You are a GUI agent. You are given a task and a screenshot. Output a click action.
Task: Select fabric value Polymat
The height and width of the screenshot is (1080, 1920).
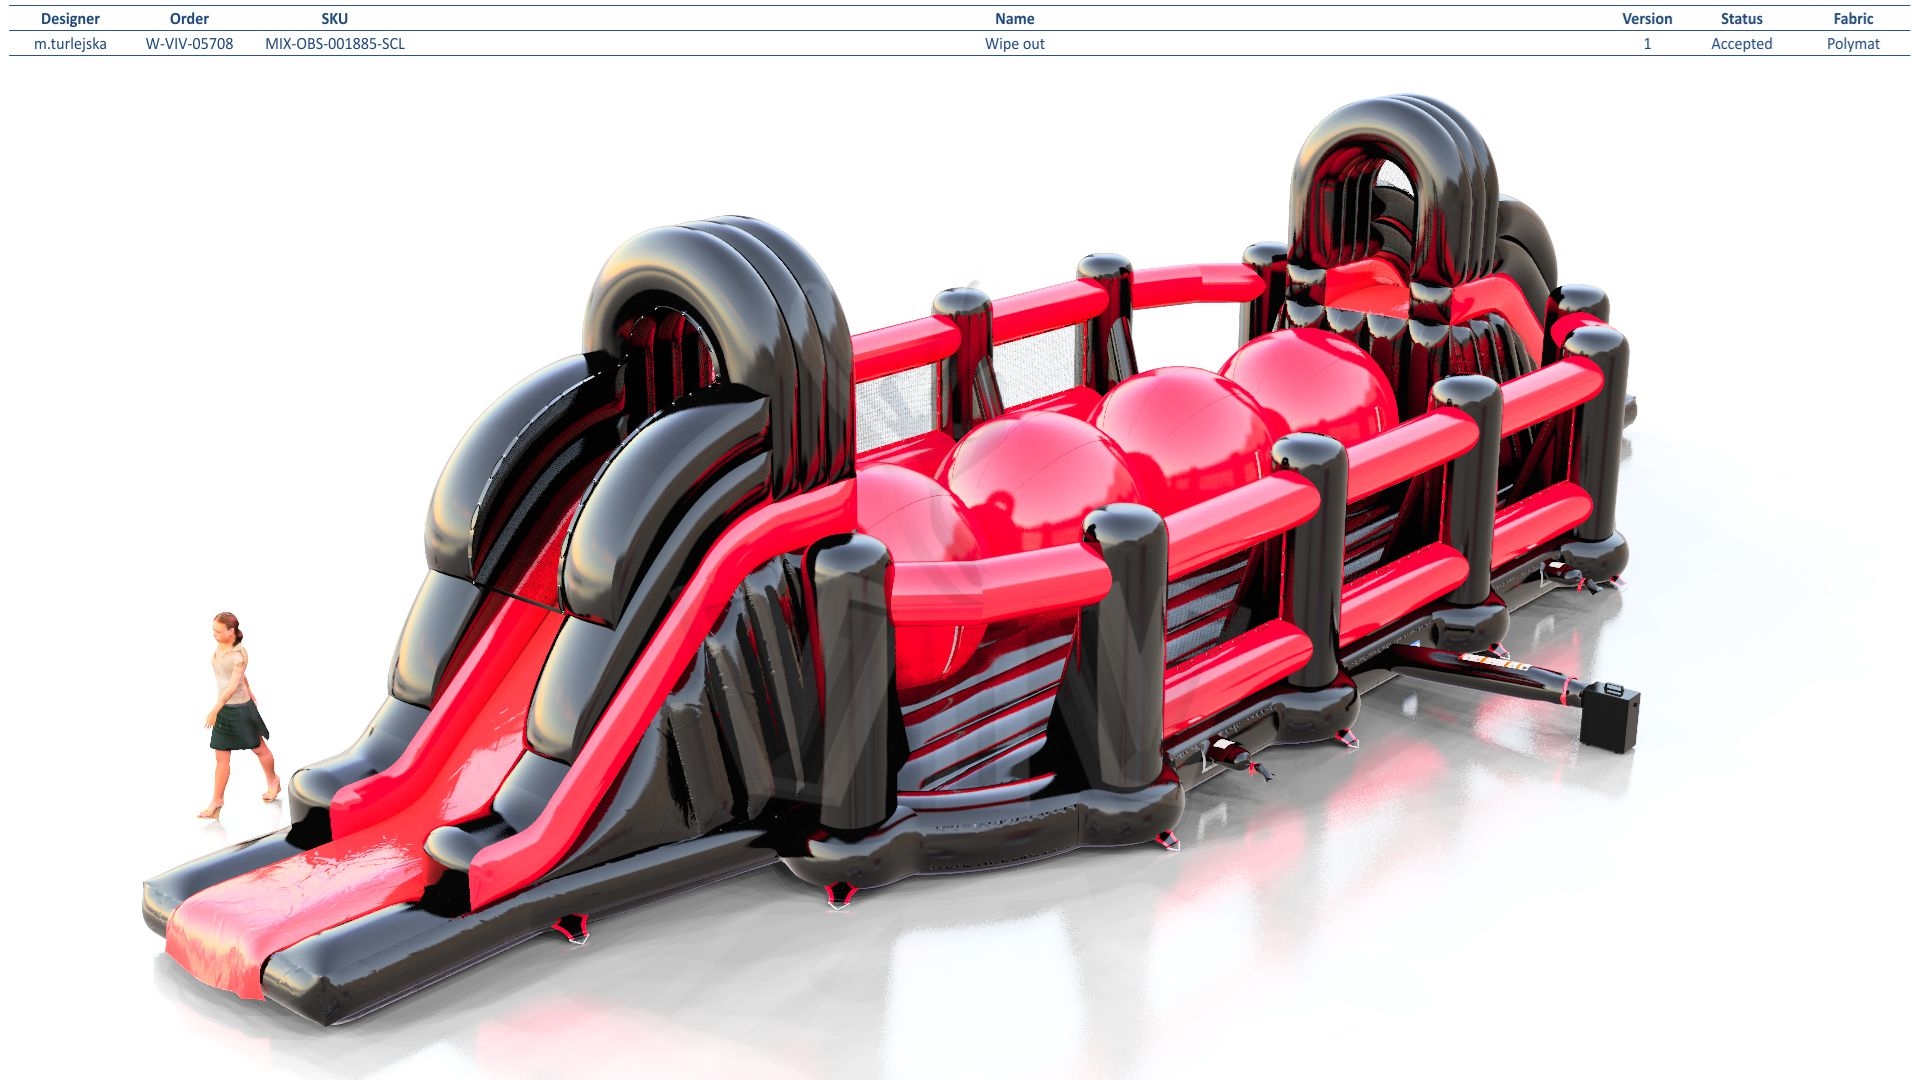pyautogui.click(x=1853, y=44)
